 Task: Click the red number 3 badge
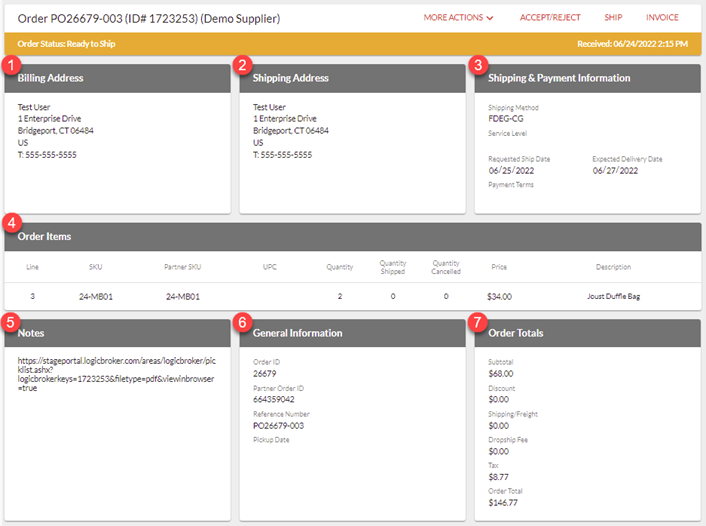(x=478, y=64)
